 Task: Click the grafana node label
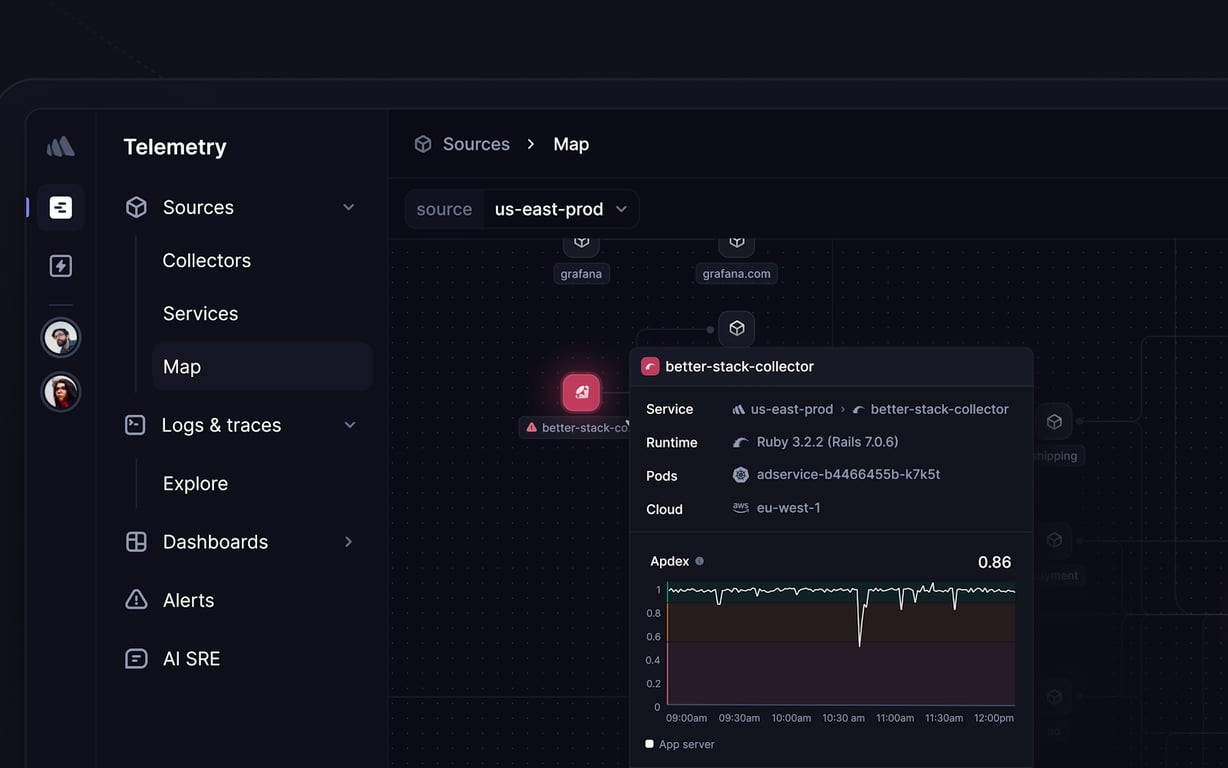[581, 272]
